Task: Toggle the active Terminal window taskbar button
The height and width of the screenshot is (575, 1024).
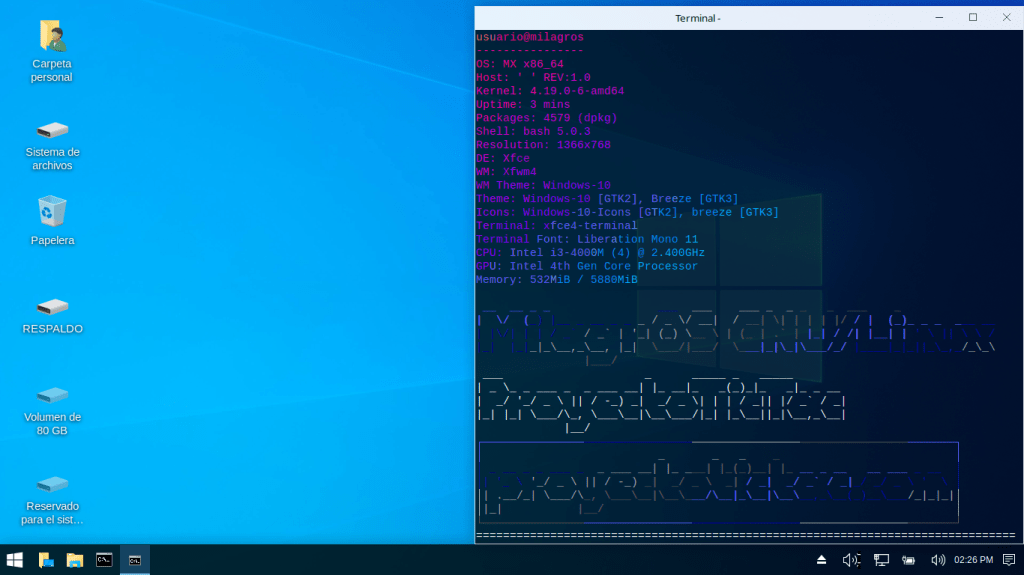Action: pyautogui.click(x=134, y=560)
